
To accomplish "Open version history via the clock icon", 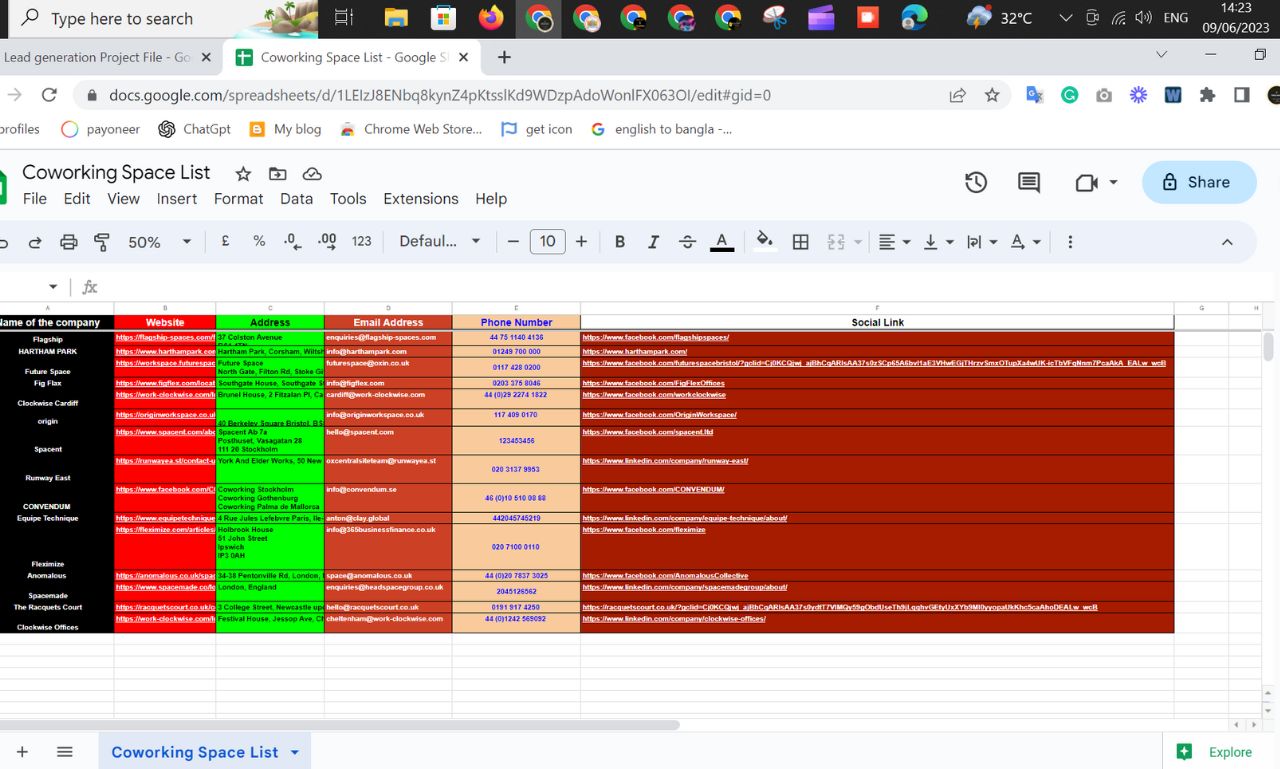I will coord(976,182).
